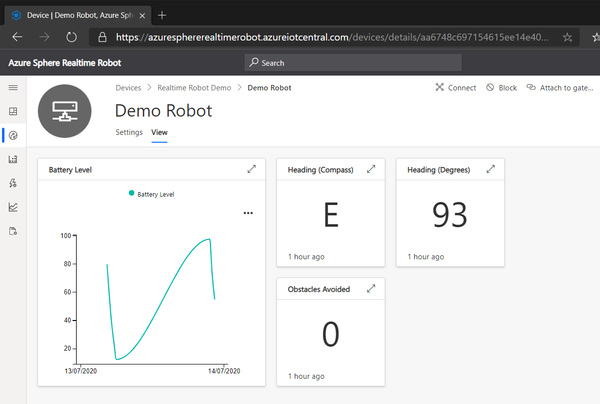Click the Heading (Degrees) tile title
The height and width of the screenshot is (404, 600).
point(439,170)
